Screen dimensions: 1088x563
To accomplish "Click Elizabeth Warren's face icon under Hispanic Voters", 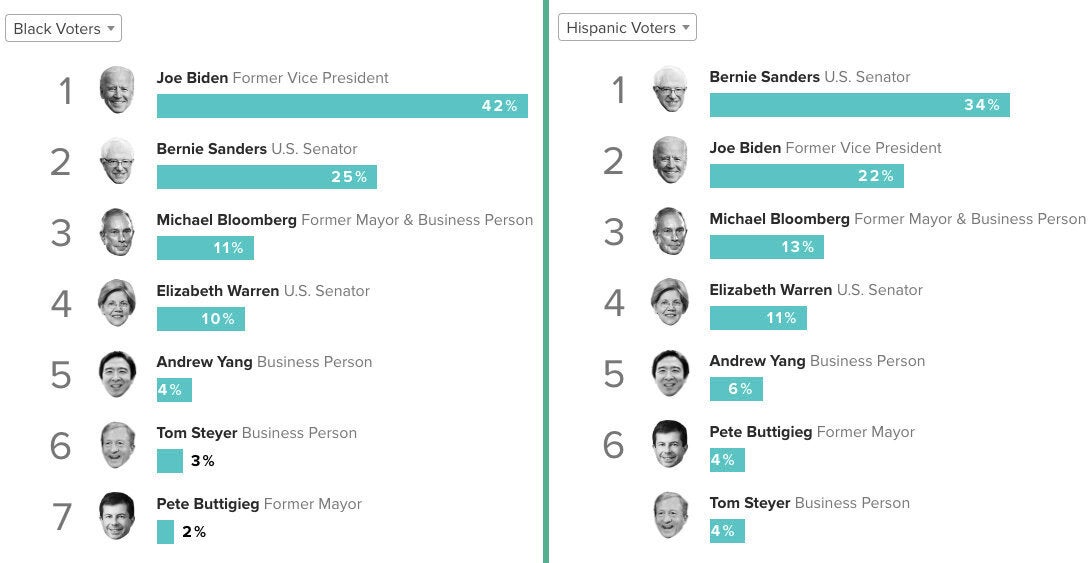I will coord(670,302).
